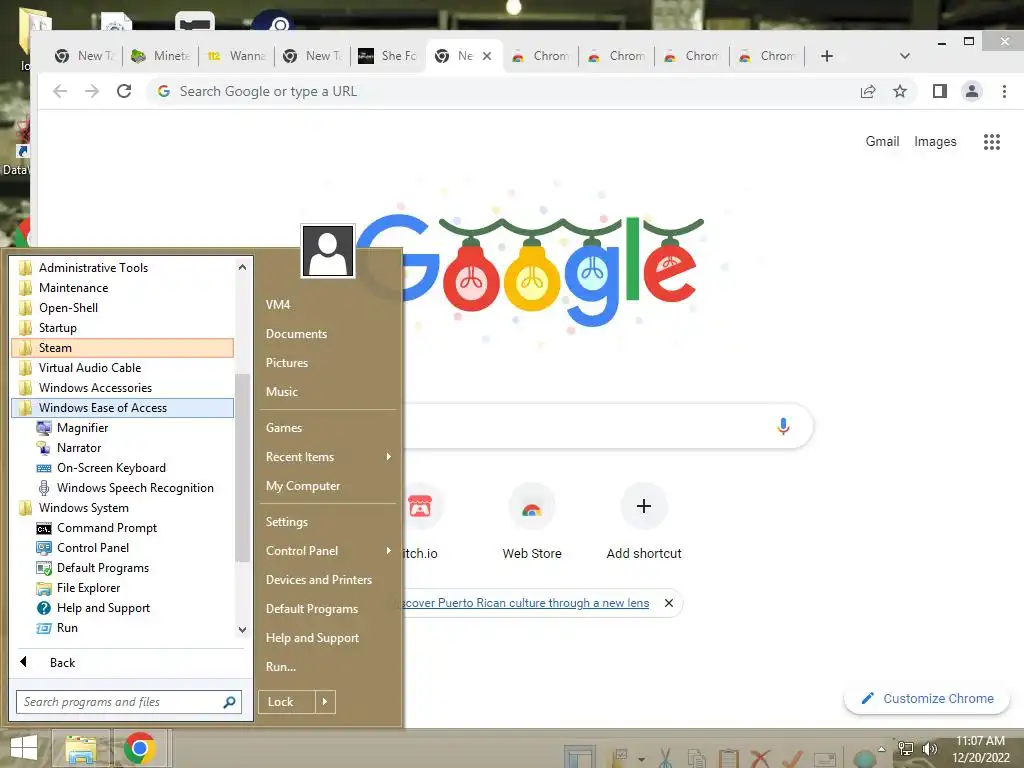
Task: Click the Chrome back arrow
Action: tap(60, 91)
